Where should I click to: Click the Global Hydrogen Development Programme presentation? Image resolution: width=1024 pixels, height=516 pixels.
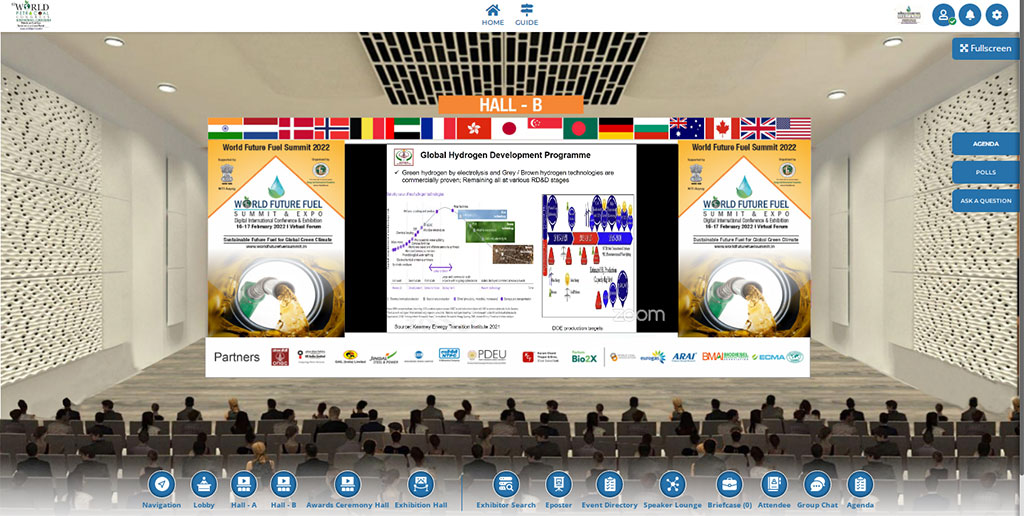click(x=512, y=238)
